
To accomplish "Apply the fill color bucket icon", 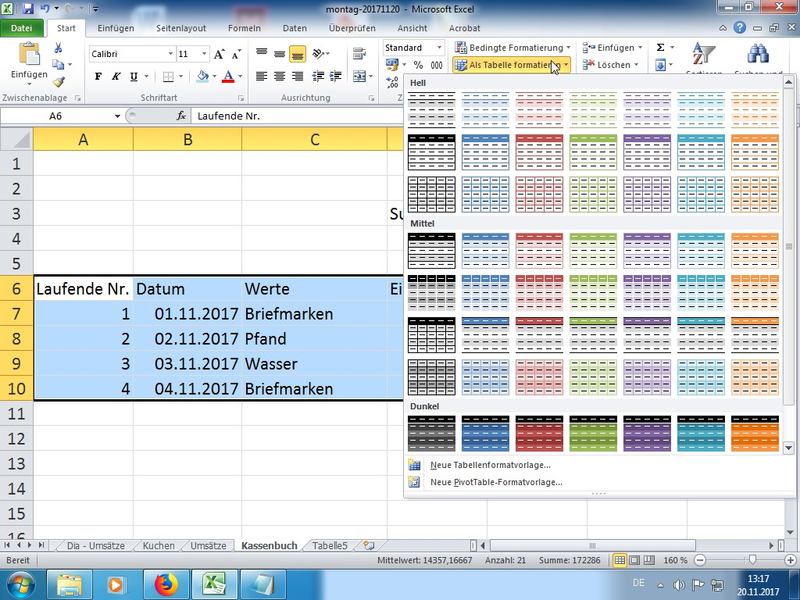I will (203, 77).
